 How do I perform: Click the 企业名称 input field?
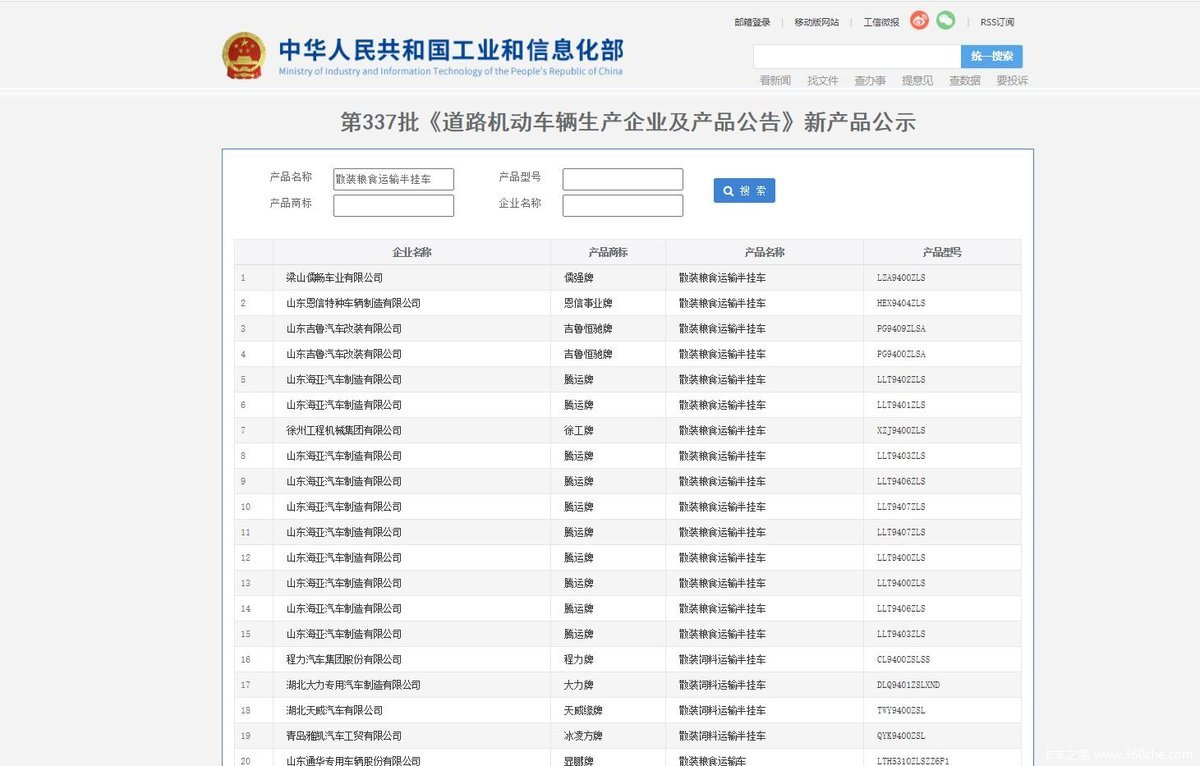tap(622, 205)
